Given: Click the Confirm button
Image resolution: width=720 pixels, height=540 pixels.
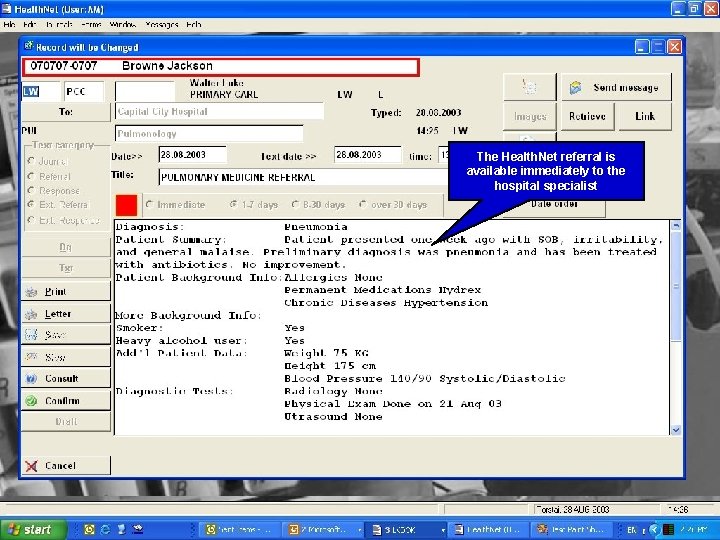Looking at the screenshot, I should coord(66,400).
